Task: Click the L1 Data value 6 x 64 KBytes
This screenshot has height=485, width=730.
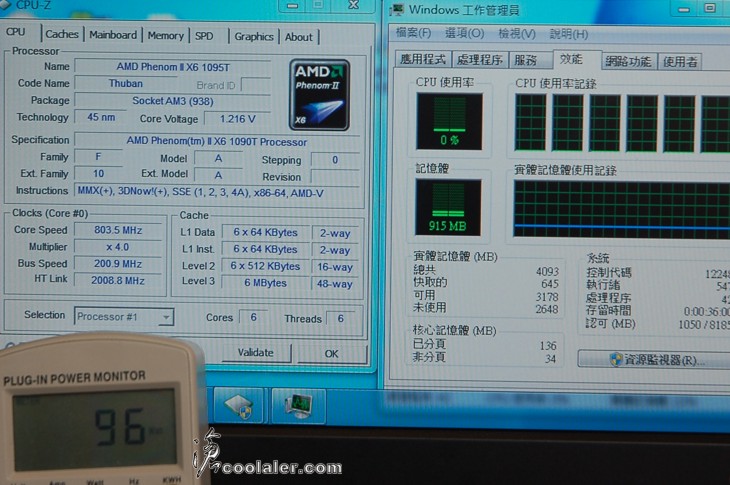Action: point(265,232)
